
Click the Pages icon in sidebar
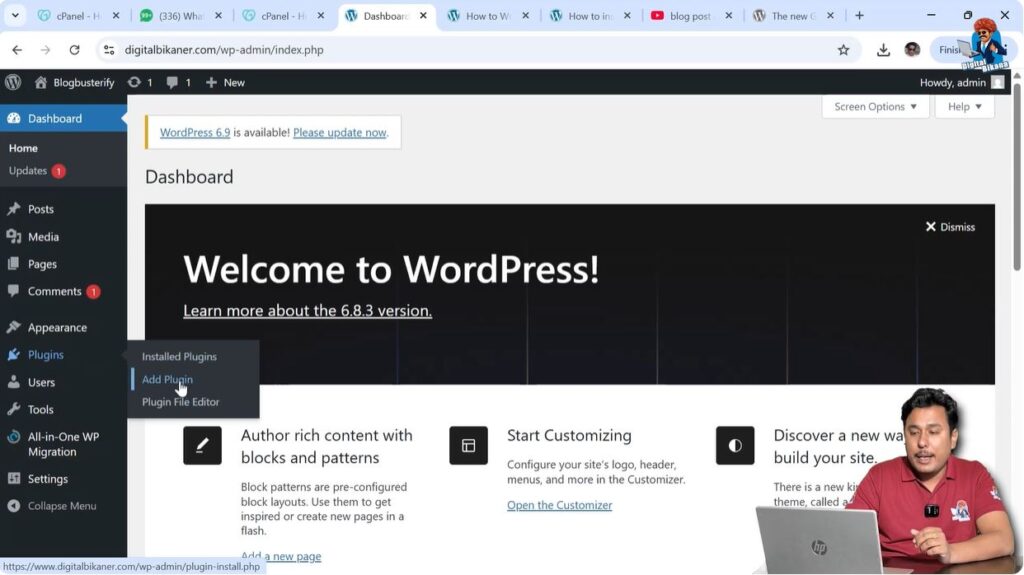tap(14, 264)
